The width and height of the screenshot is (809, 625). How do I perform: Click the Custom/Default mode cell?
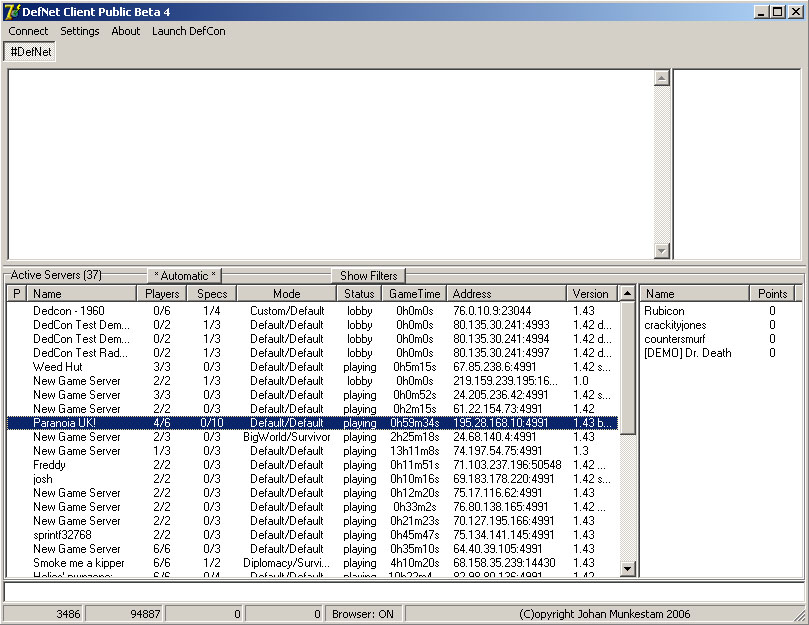(x=287, y=311)
